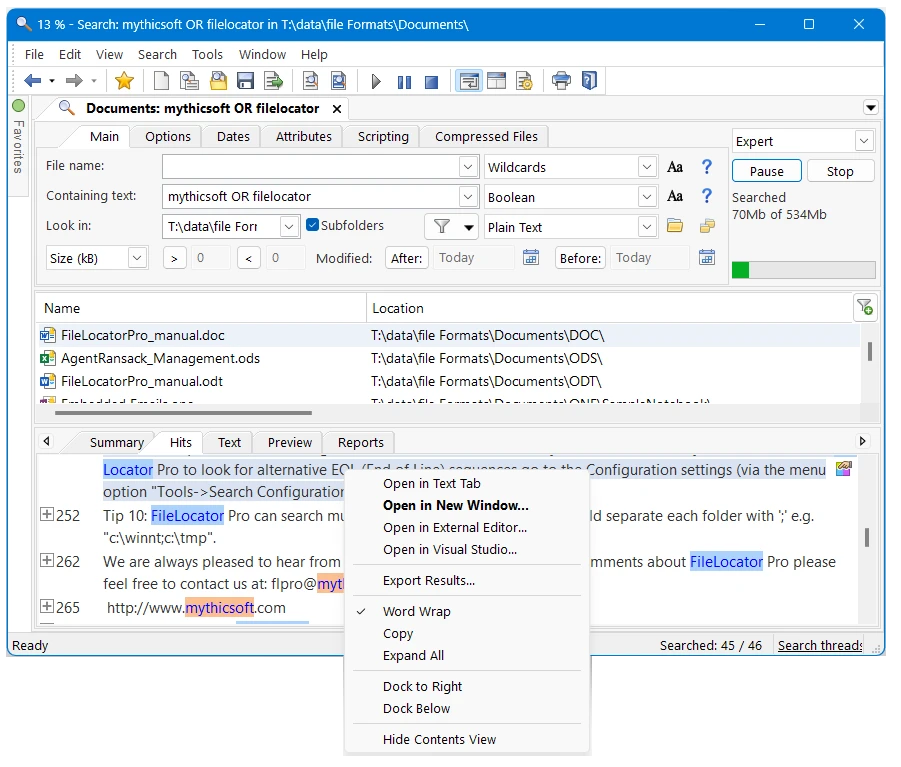Save search with the floppy disk icon
901x767 pixels.
tap(245, 81)
